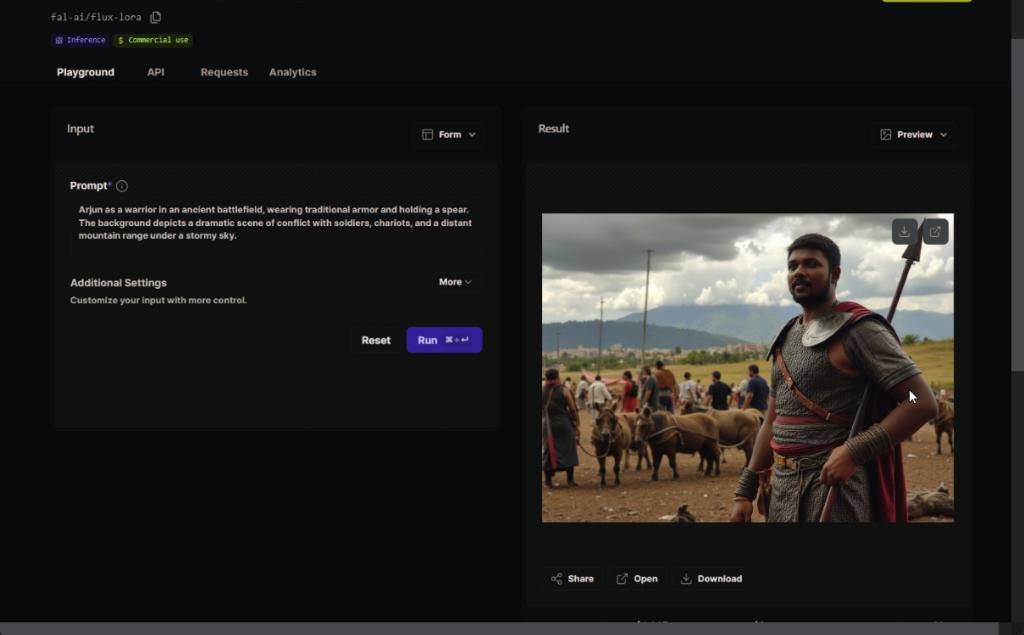Image resolution: width=1024 pixels, height=635 pixels.
Task: Click the Download button below the result
Action: click(x=711, y=579)
